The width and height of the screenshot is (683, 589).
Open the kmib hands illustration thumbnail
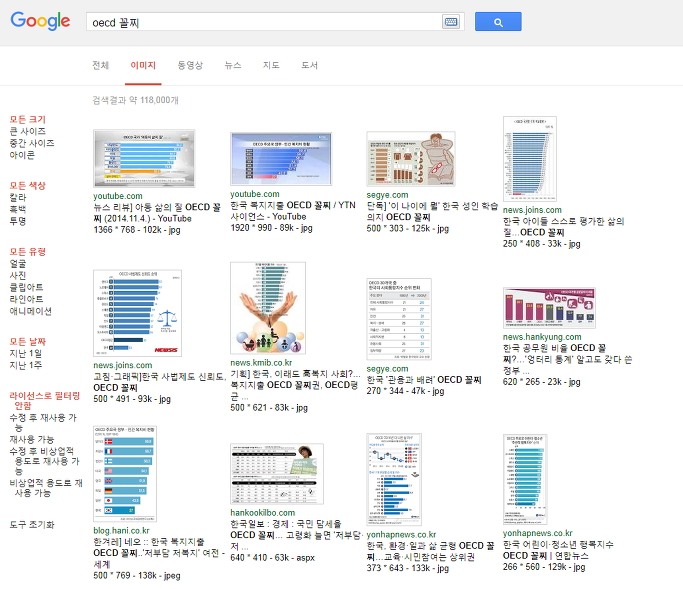[268, 308]
